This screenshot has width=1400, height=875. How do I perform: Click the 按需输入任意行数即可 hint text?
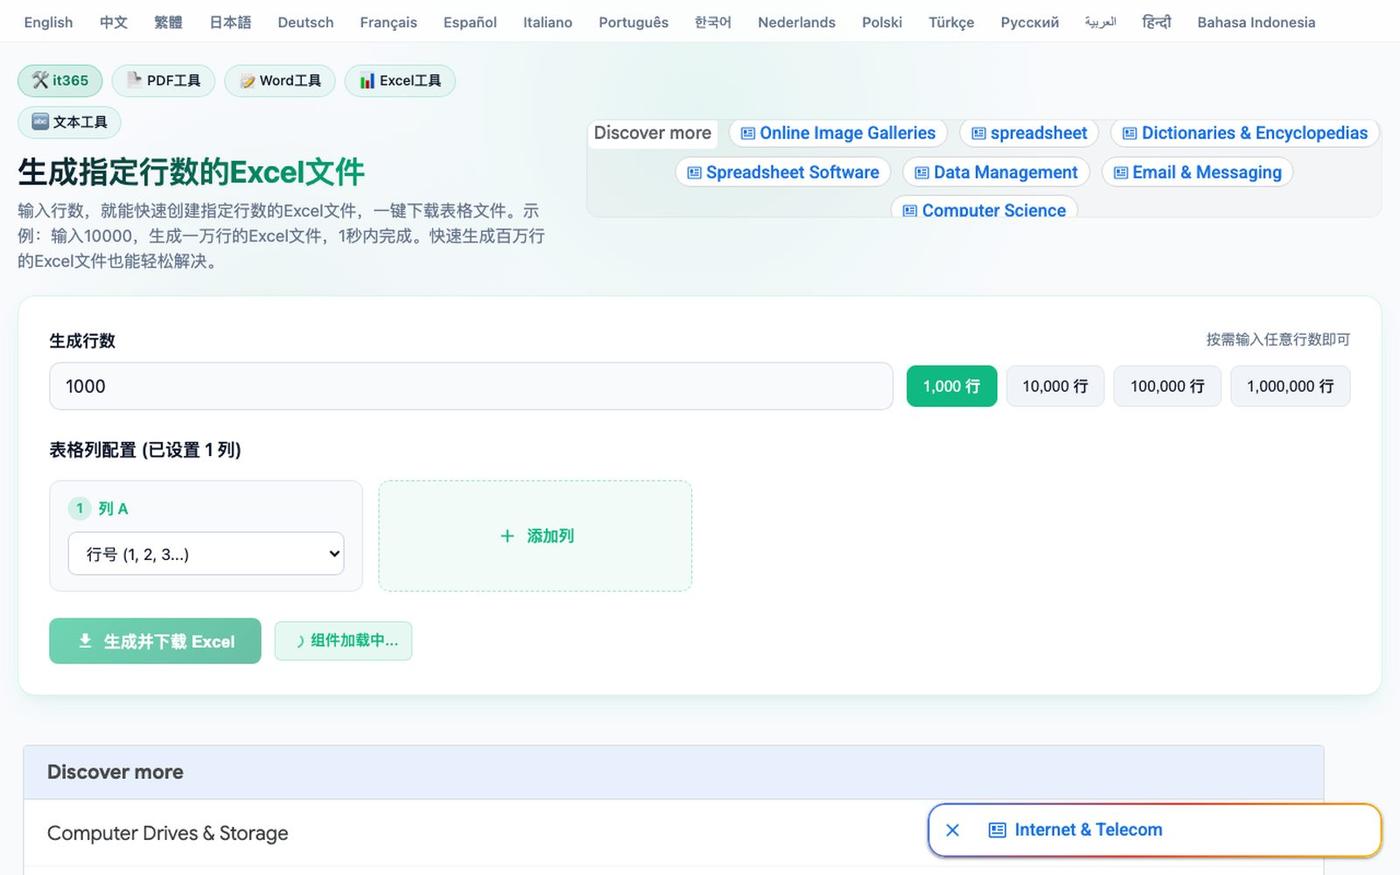pyautogui.click(x=1278, y=340)
